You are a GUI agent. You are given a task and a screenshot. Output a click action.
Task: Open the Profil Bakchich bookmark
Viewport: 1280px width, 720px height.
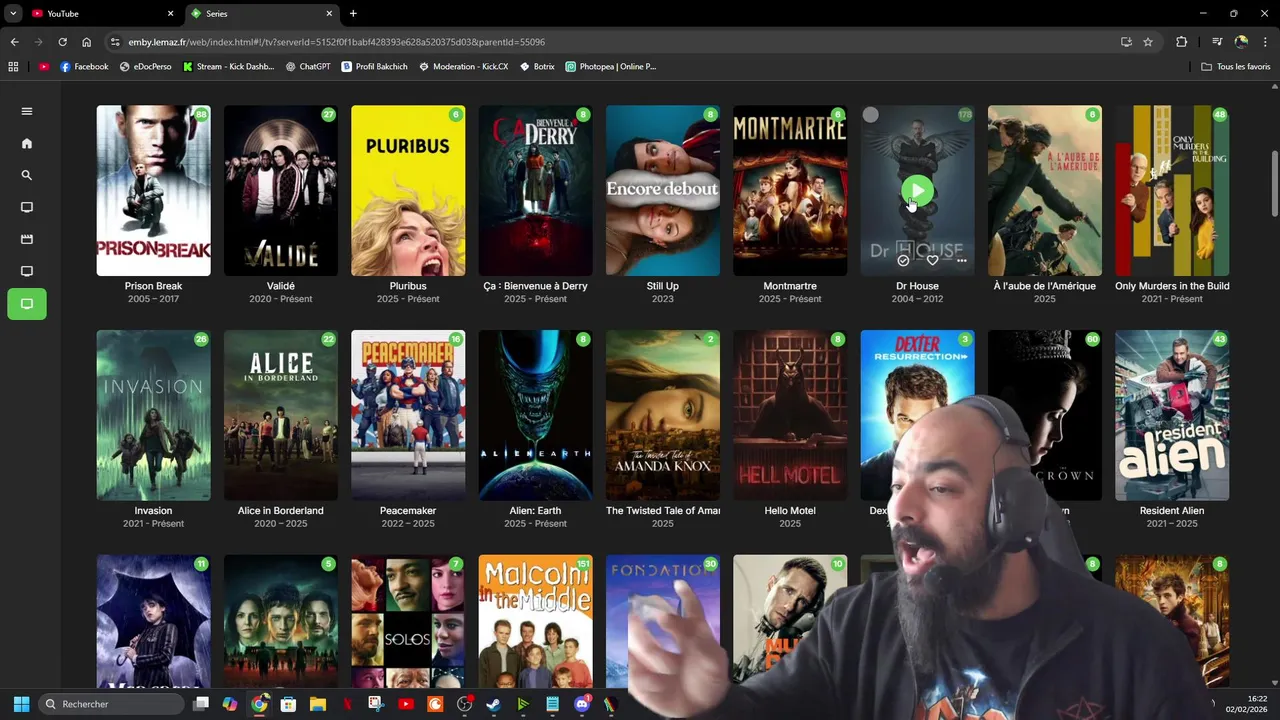[x=375, y=66]
